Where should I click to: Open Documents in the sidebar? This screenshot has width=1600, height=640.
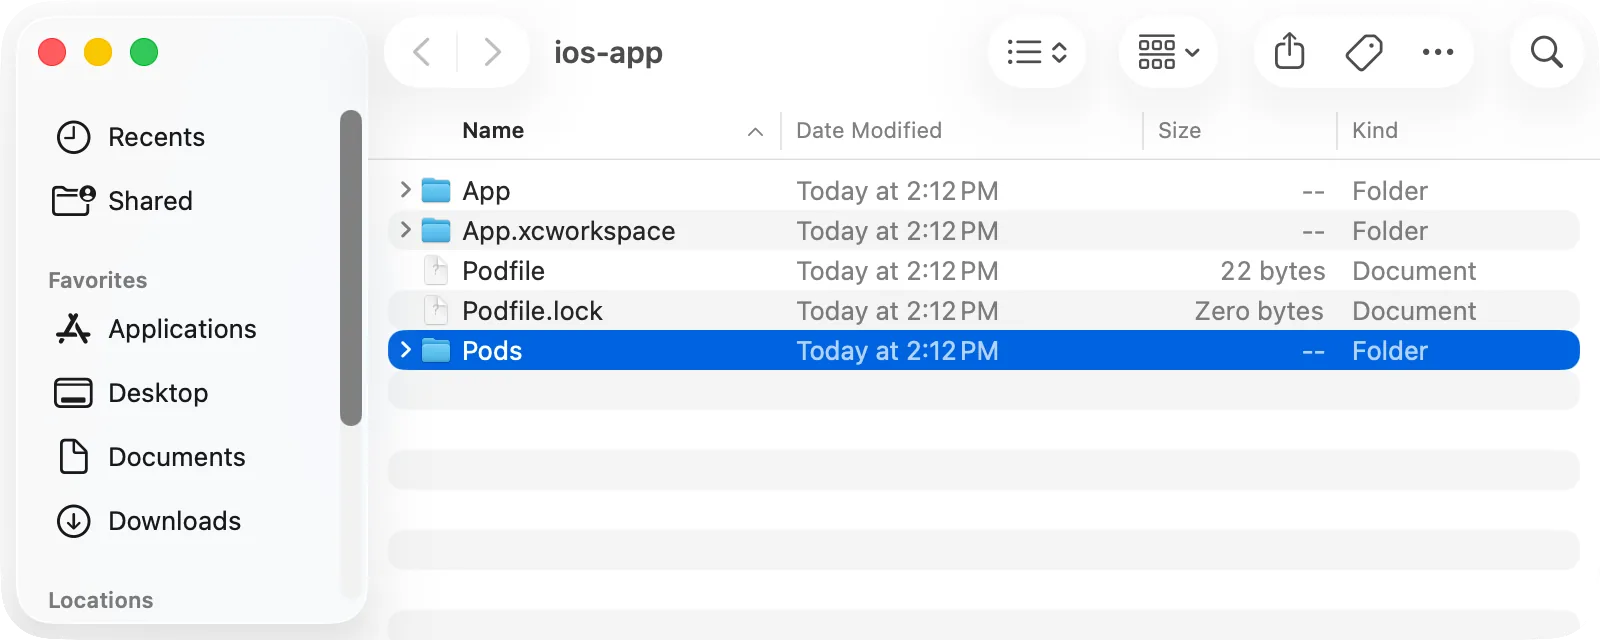[178, 457]
